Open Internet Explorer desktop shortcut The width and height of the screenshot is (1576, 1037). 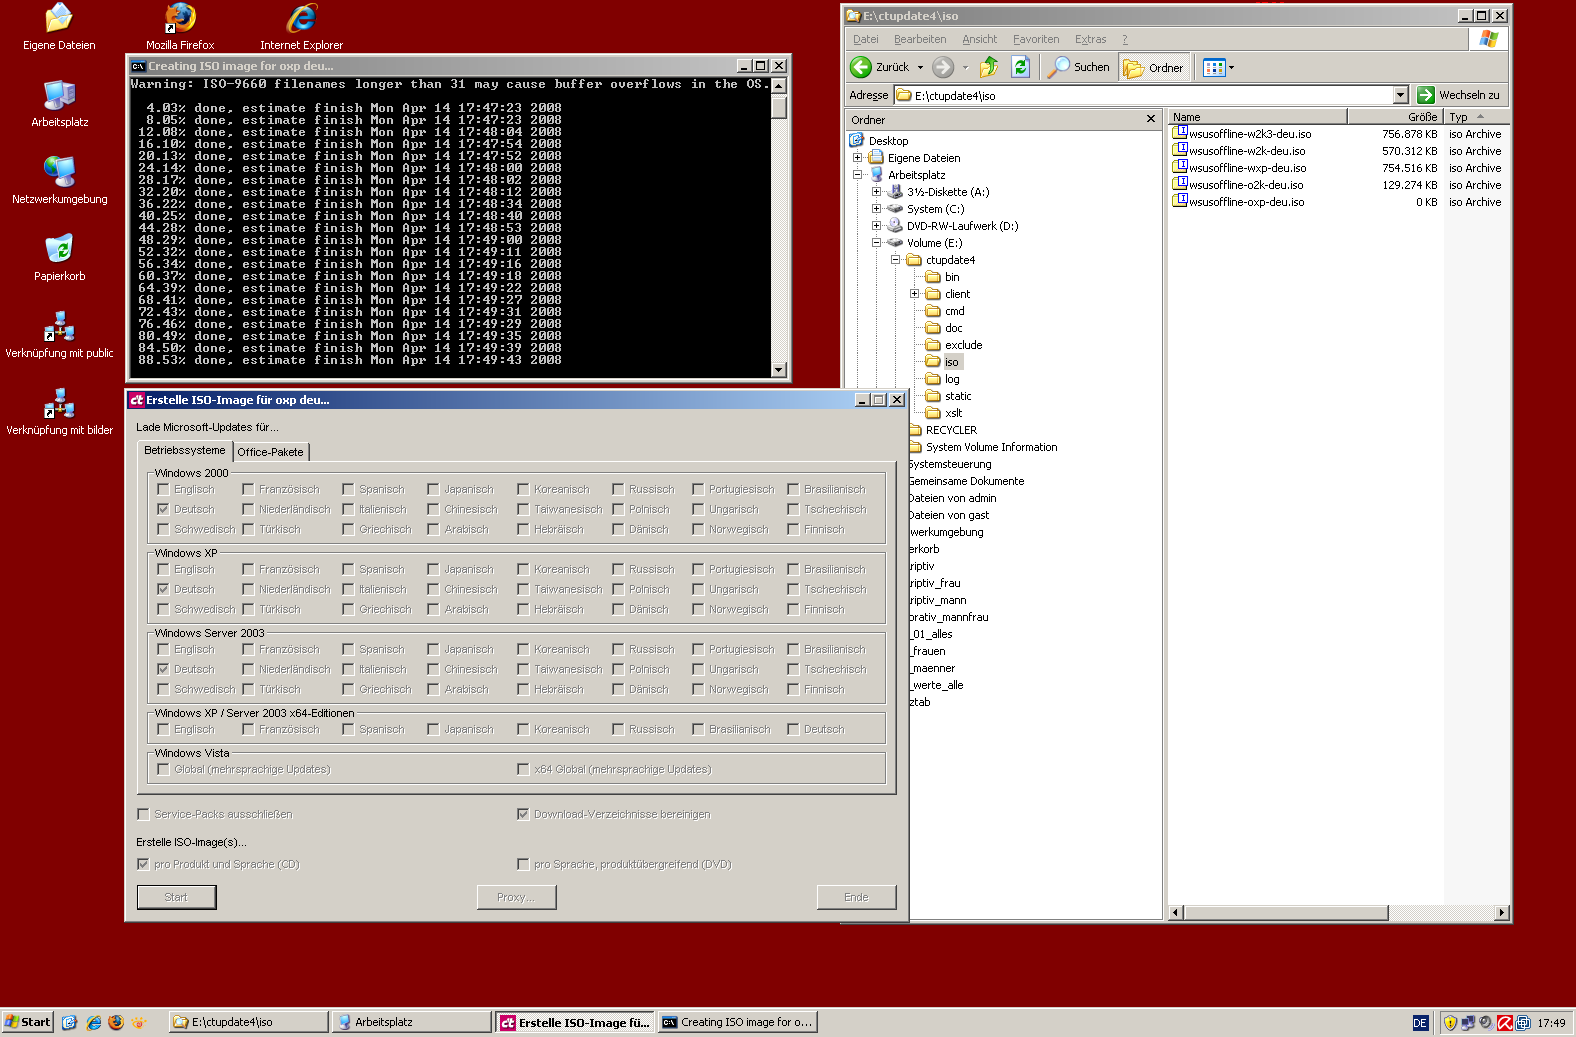pyautogui.click(x=301, y=27)
